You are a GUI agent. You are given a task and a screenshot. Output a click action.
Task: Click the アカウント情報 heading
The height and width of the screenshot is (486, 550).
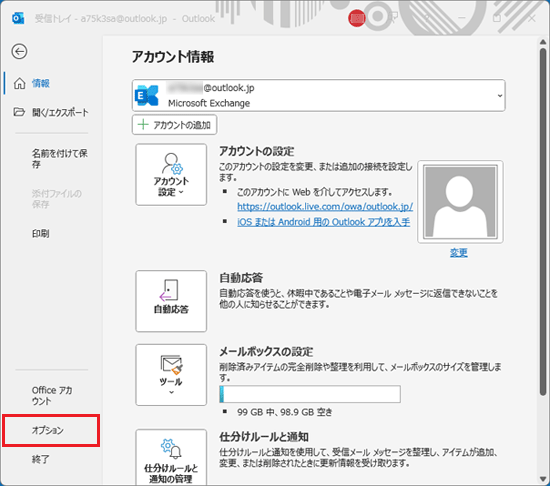[x=173, y=56]
